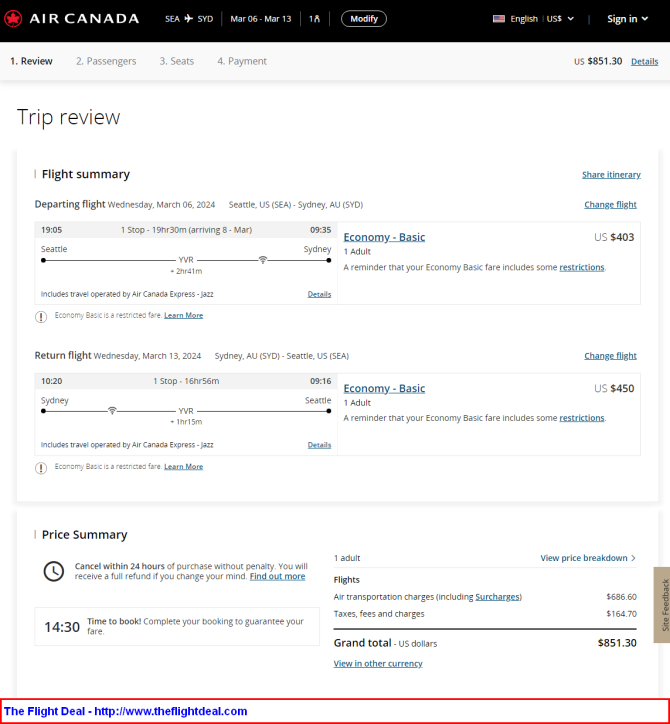
Task: Click Learn More under return flight
Action: [x=183, y=466]
